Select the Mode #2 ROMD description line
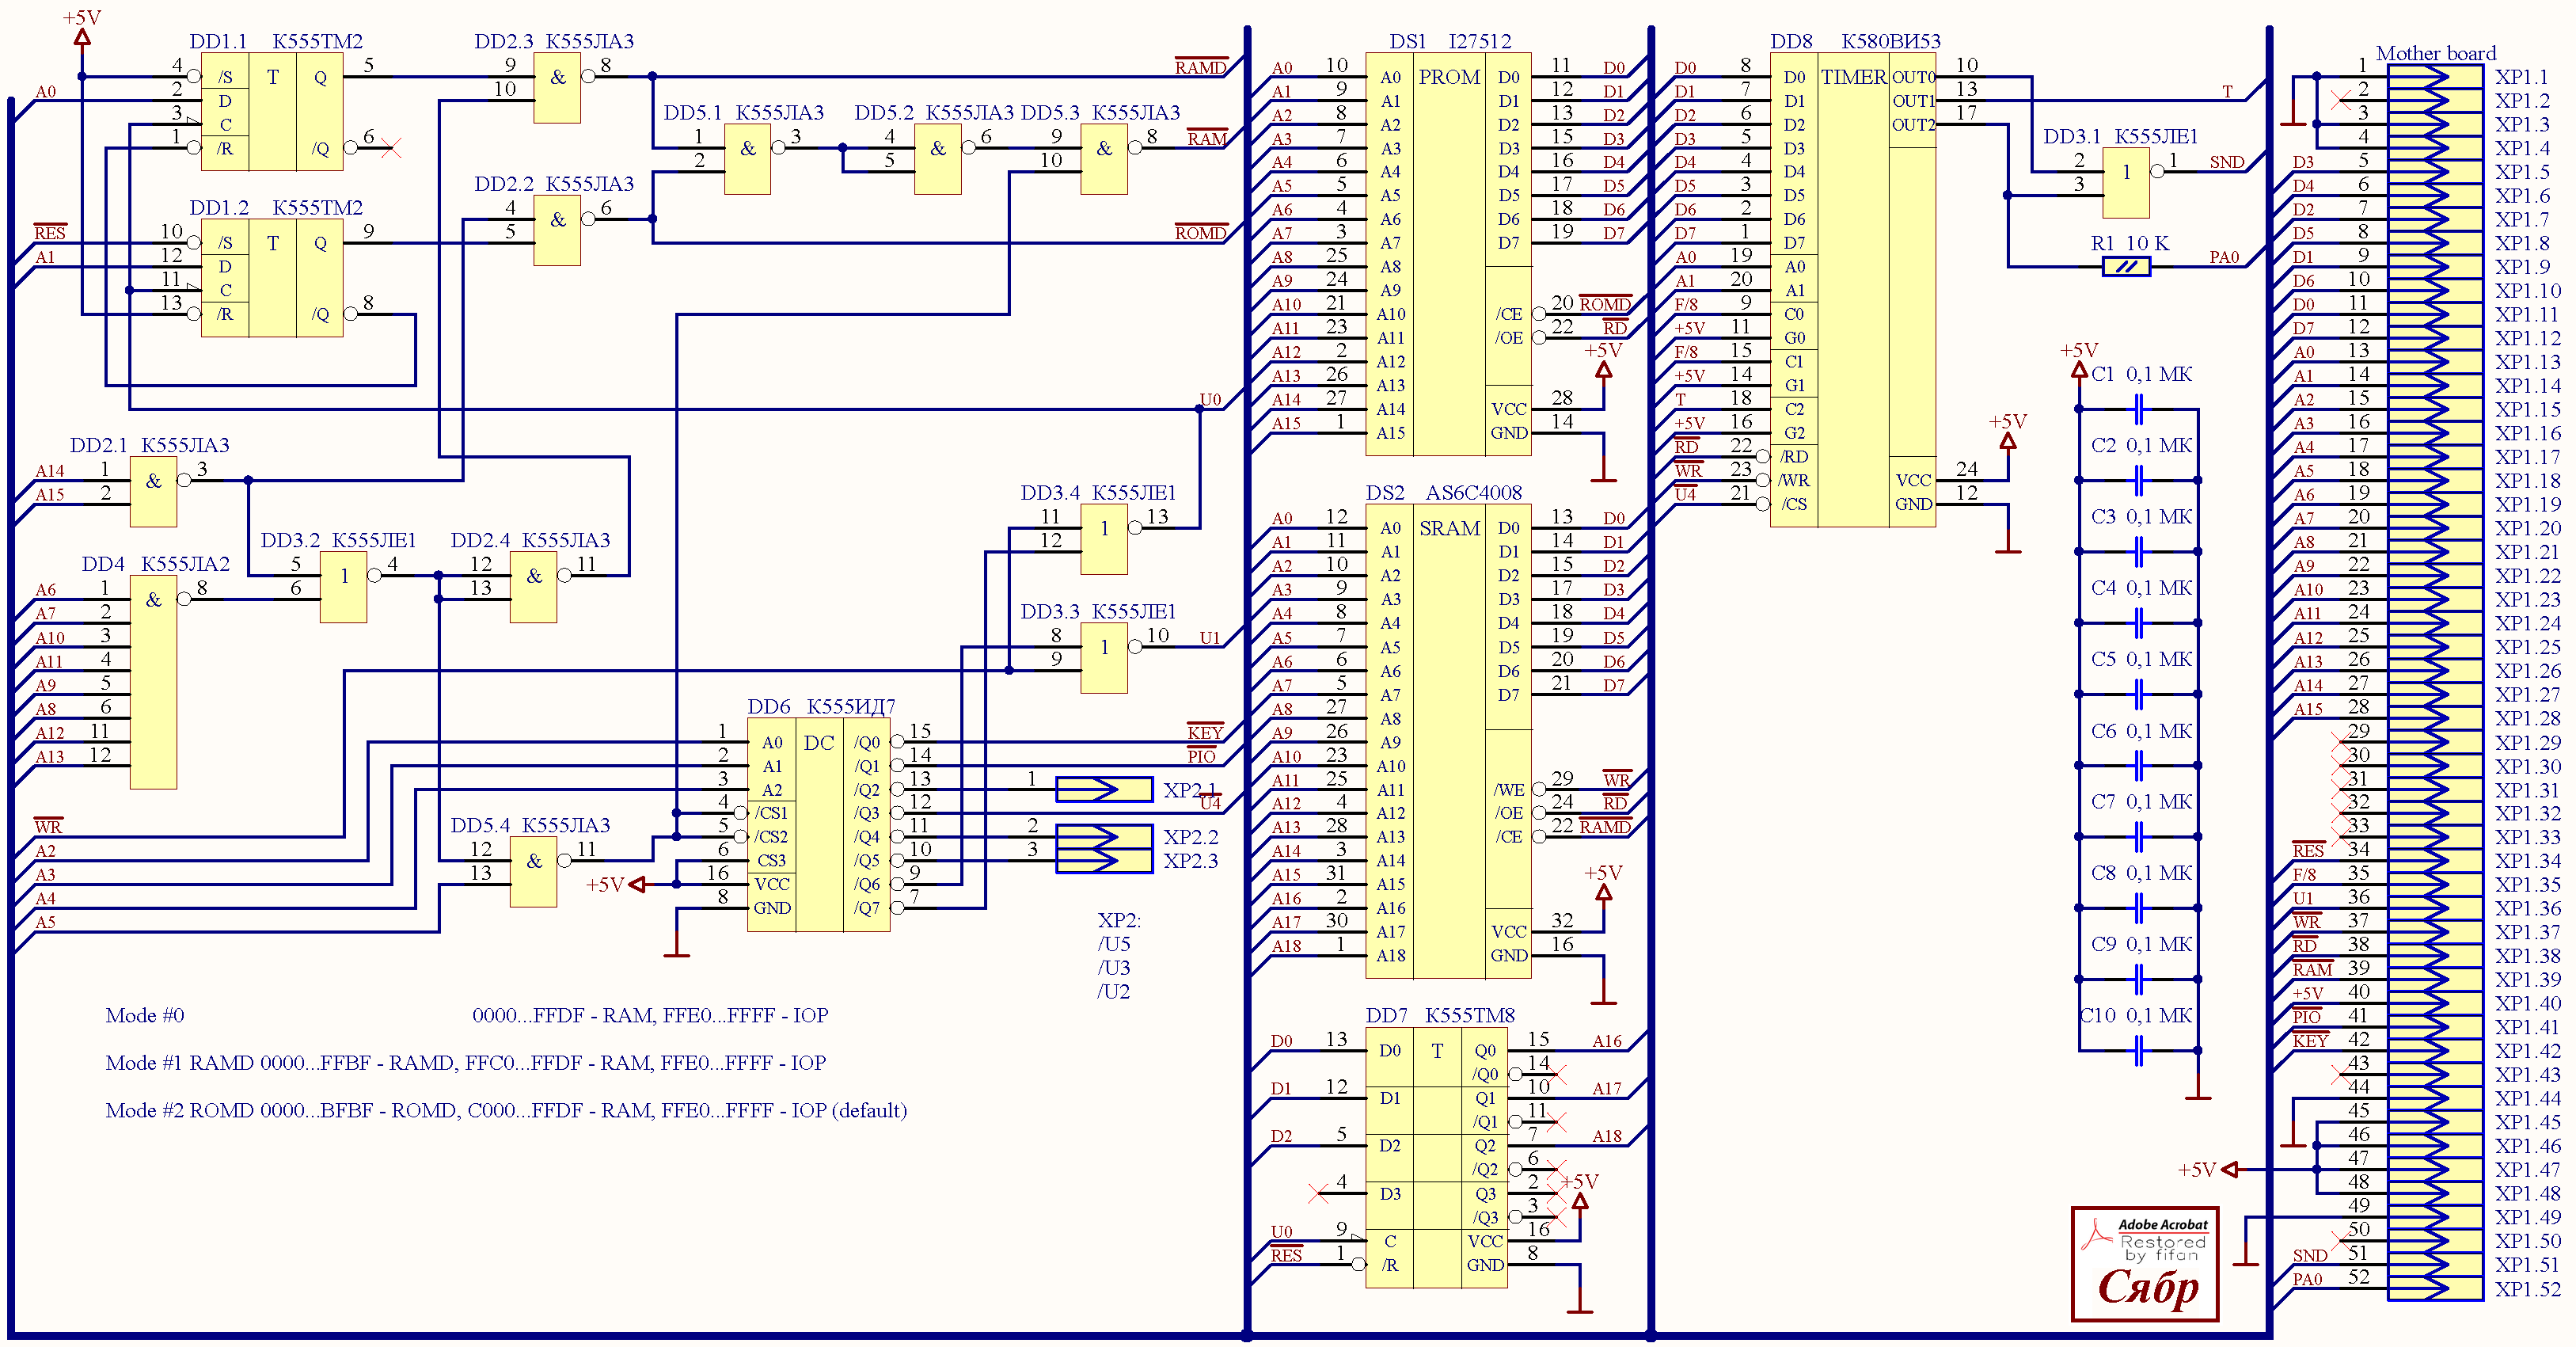The height and width of the screenshot is (1347, 2576). (x=506, y=1111)
